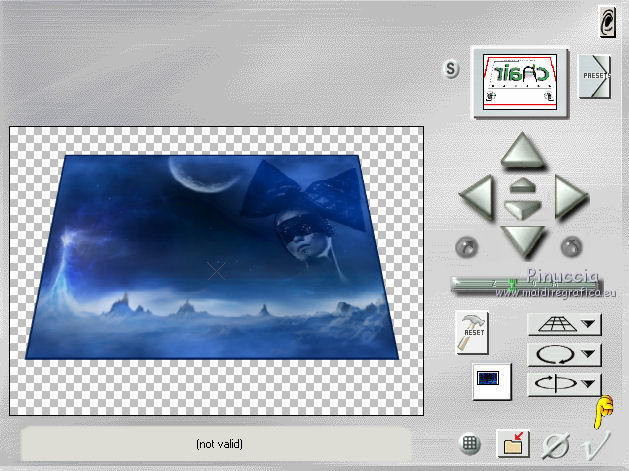Rotate clockwise with right round button
The width and height of the screenshot is (629, 471).
point(571,247)
